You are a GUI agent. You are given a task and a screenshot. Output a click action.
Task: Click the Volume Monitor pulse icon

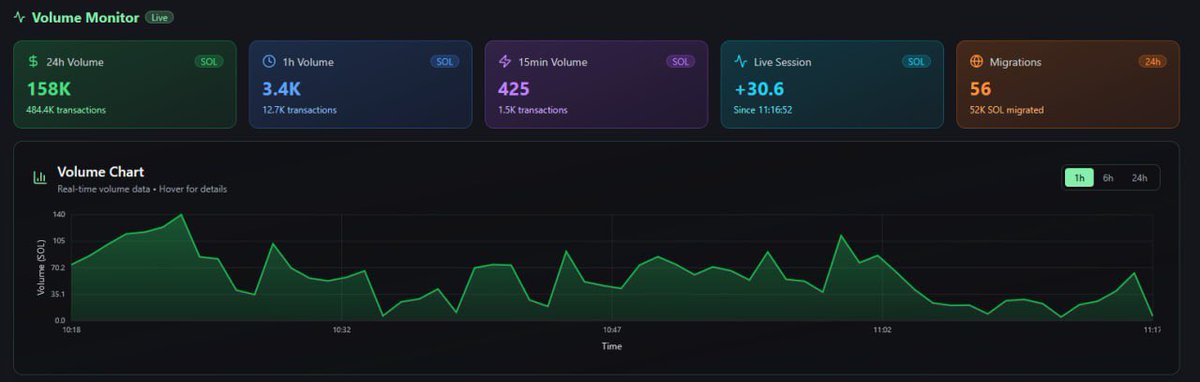point(19,17)
